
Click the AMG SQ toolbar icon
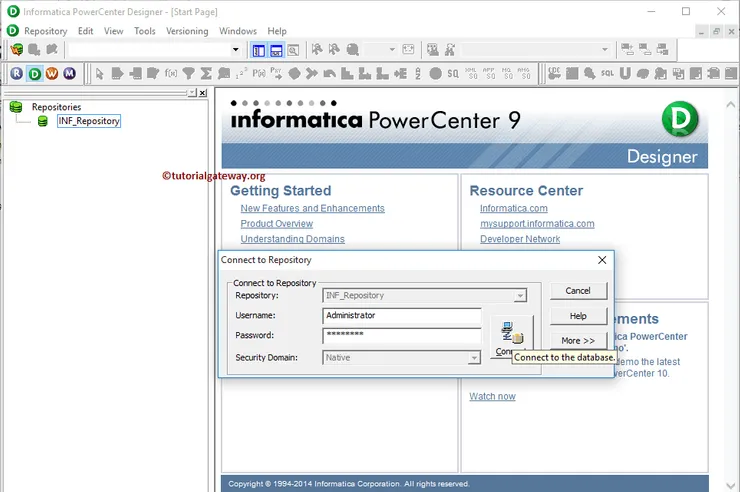click(524, 74)
